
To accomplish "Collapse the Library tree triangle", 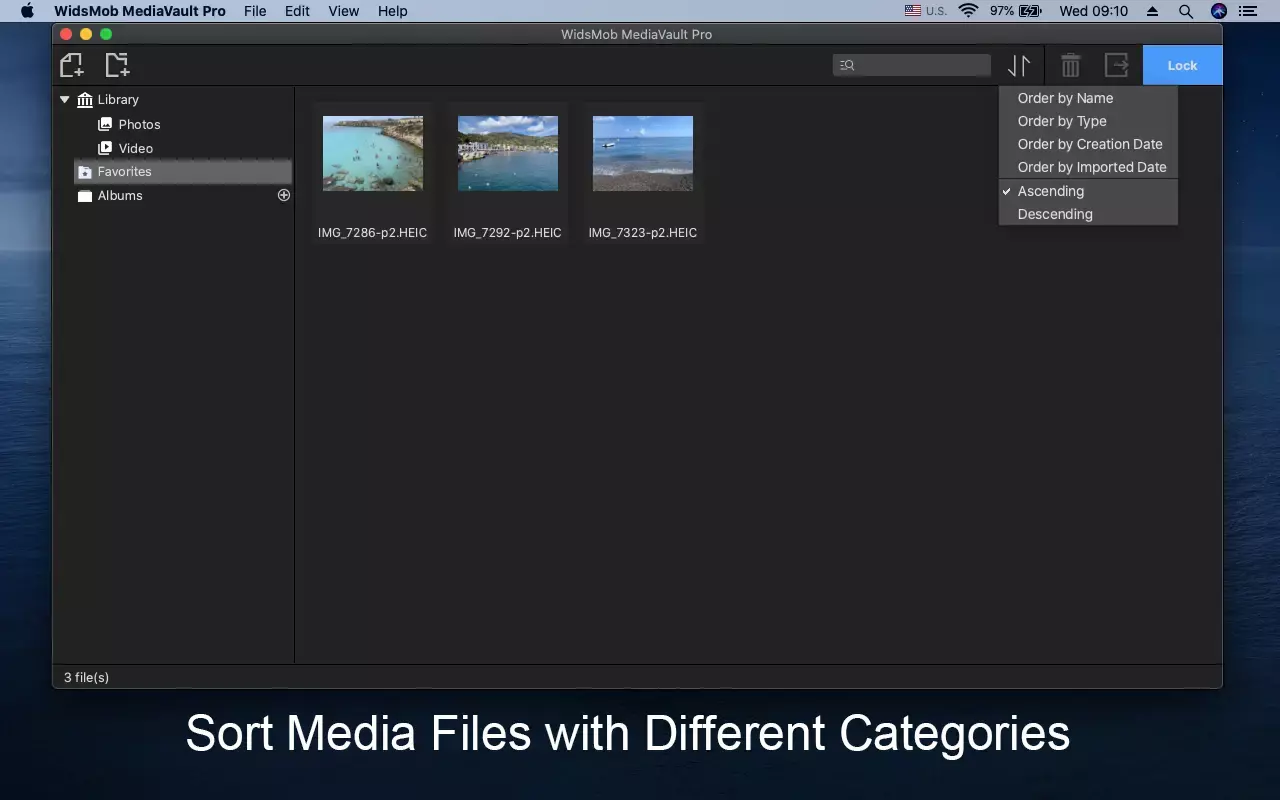I will 65,99.
